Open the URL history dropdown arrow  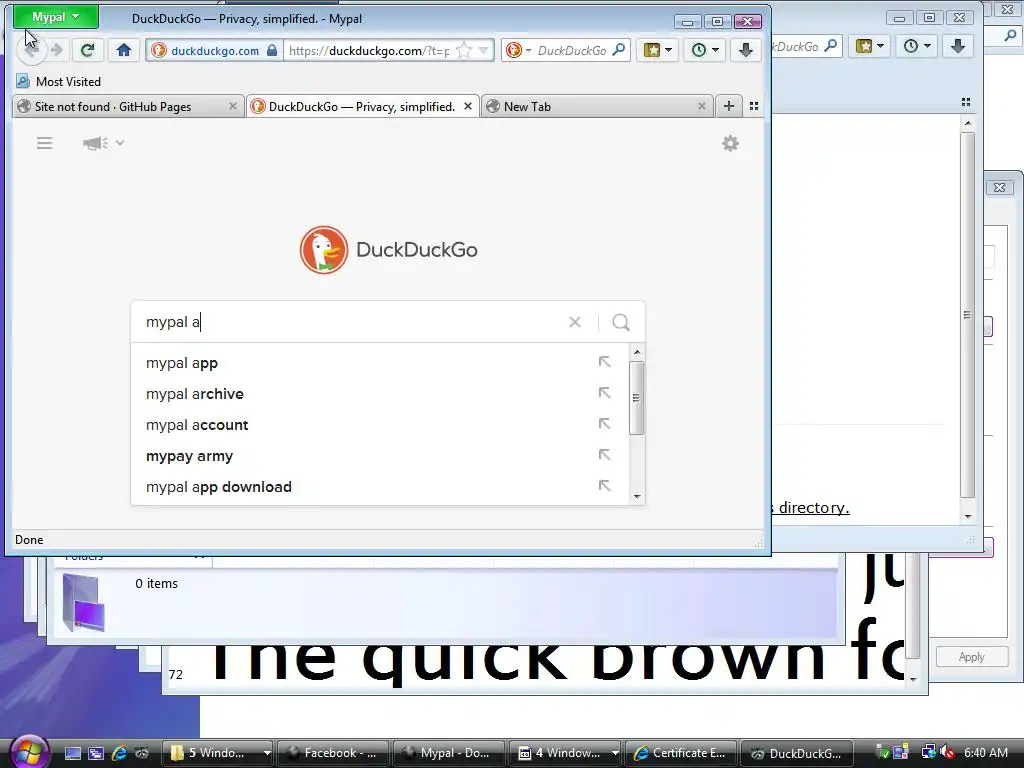(x=483, y=50)
